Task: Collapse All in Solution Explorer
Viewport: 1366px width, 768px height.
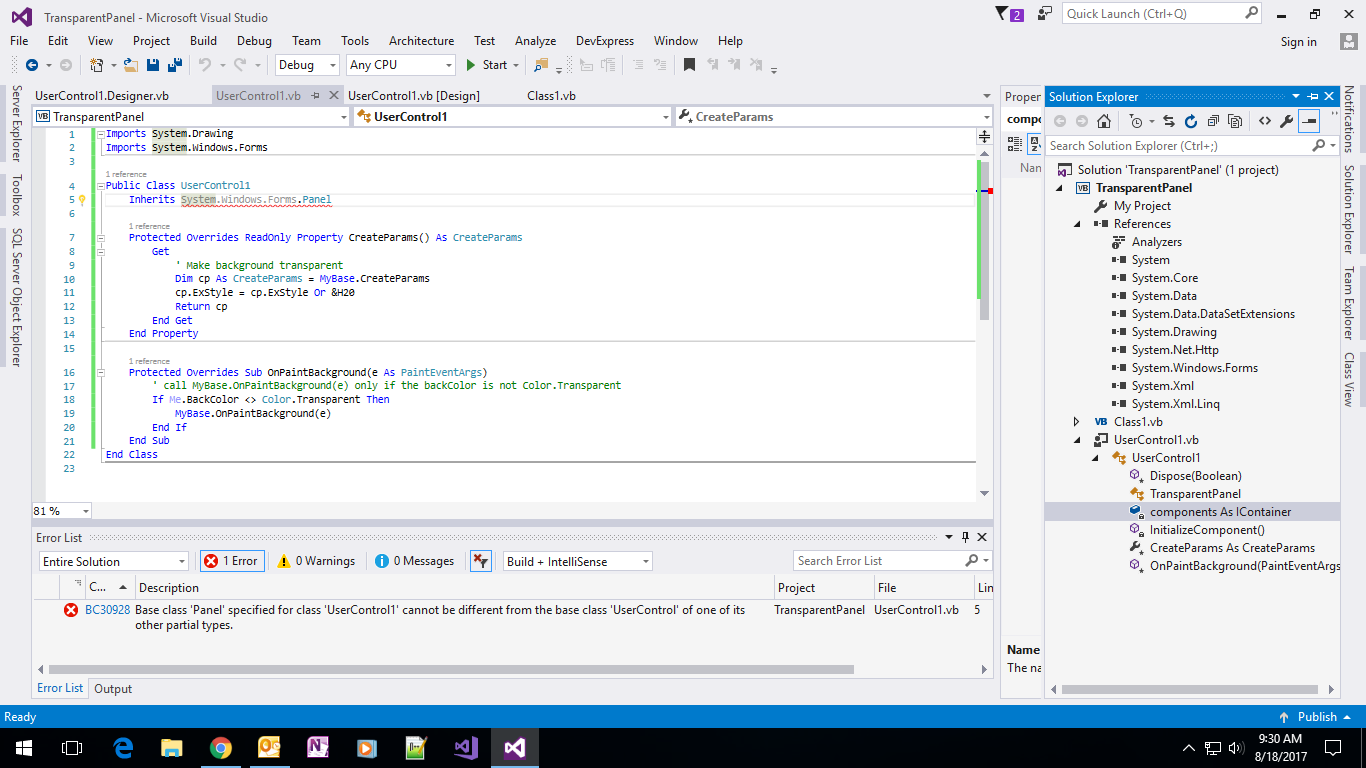Action: [1213, 121]
